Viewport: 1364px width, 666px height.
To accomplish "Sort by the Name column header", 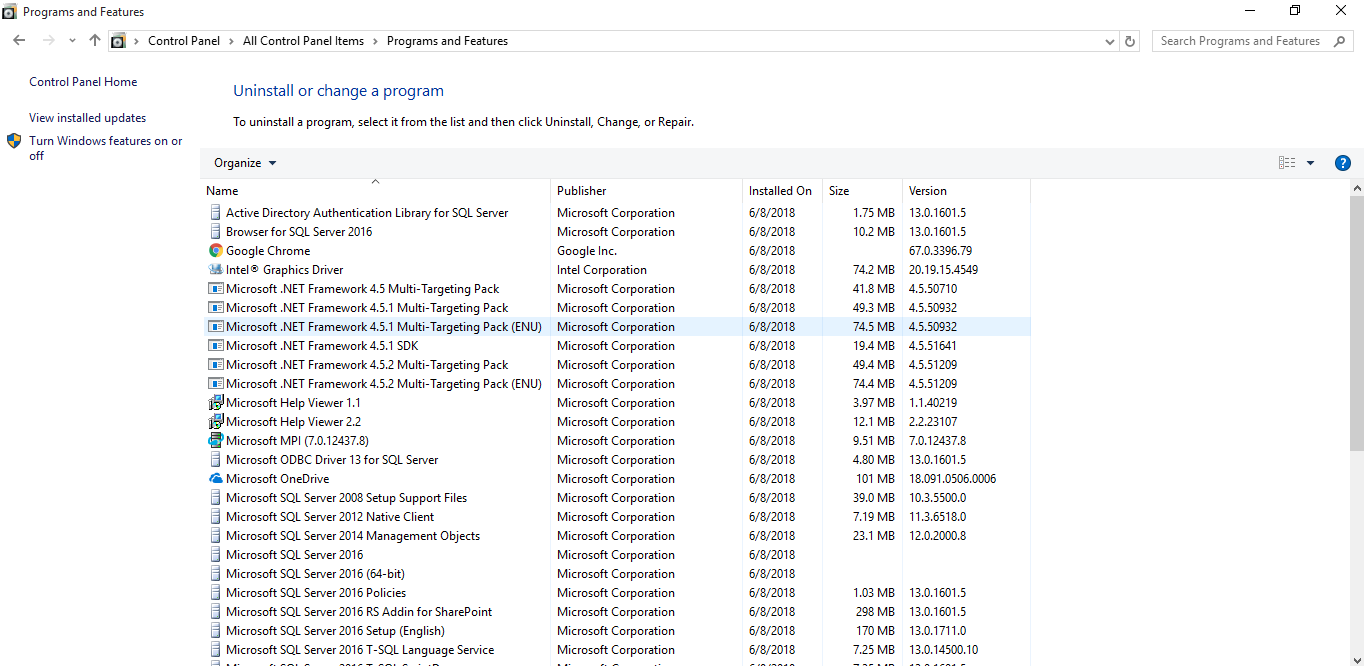I will pos(376,191).
